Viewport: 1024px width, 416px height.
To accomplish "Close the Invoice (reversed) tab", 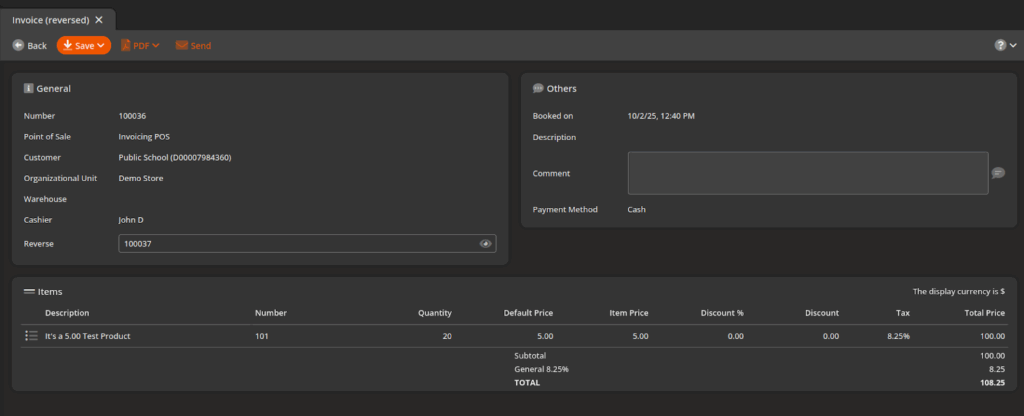I will point(99,19).
